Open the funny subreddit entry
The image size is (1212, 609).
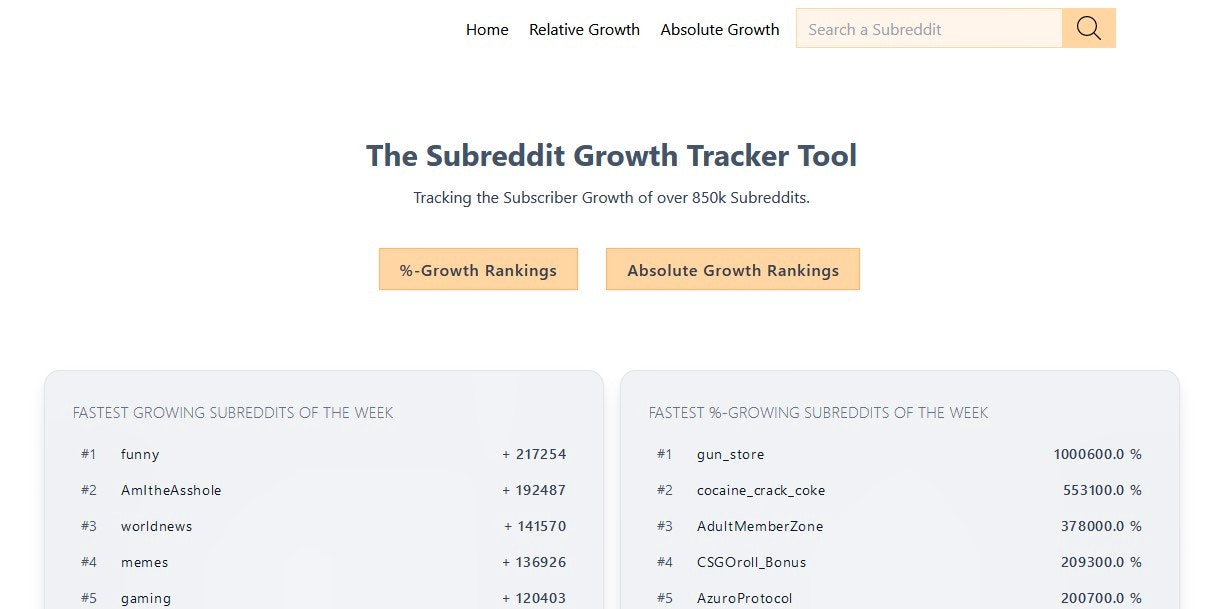coord(140,454)
